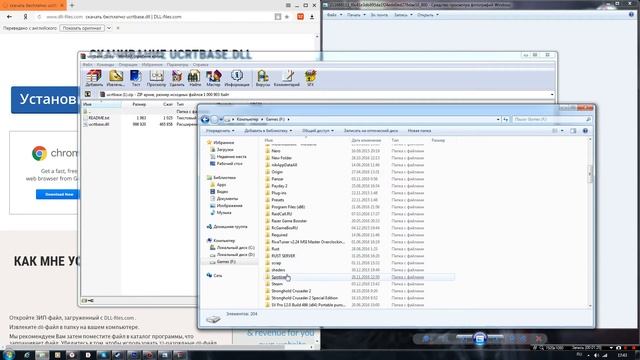Viewport: 640px width, 360px height.
Task: Open the Share with (Общий доступ) dropdown
Action: [x=318, y=131]
